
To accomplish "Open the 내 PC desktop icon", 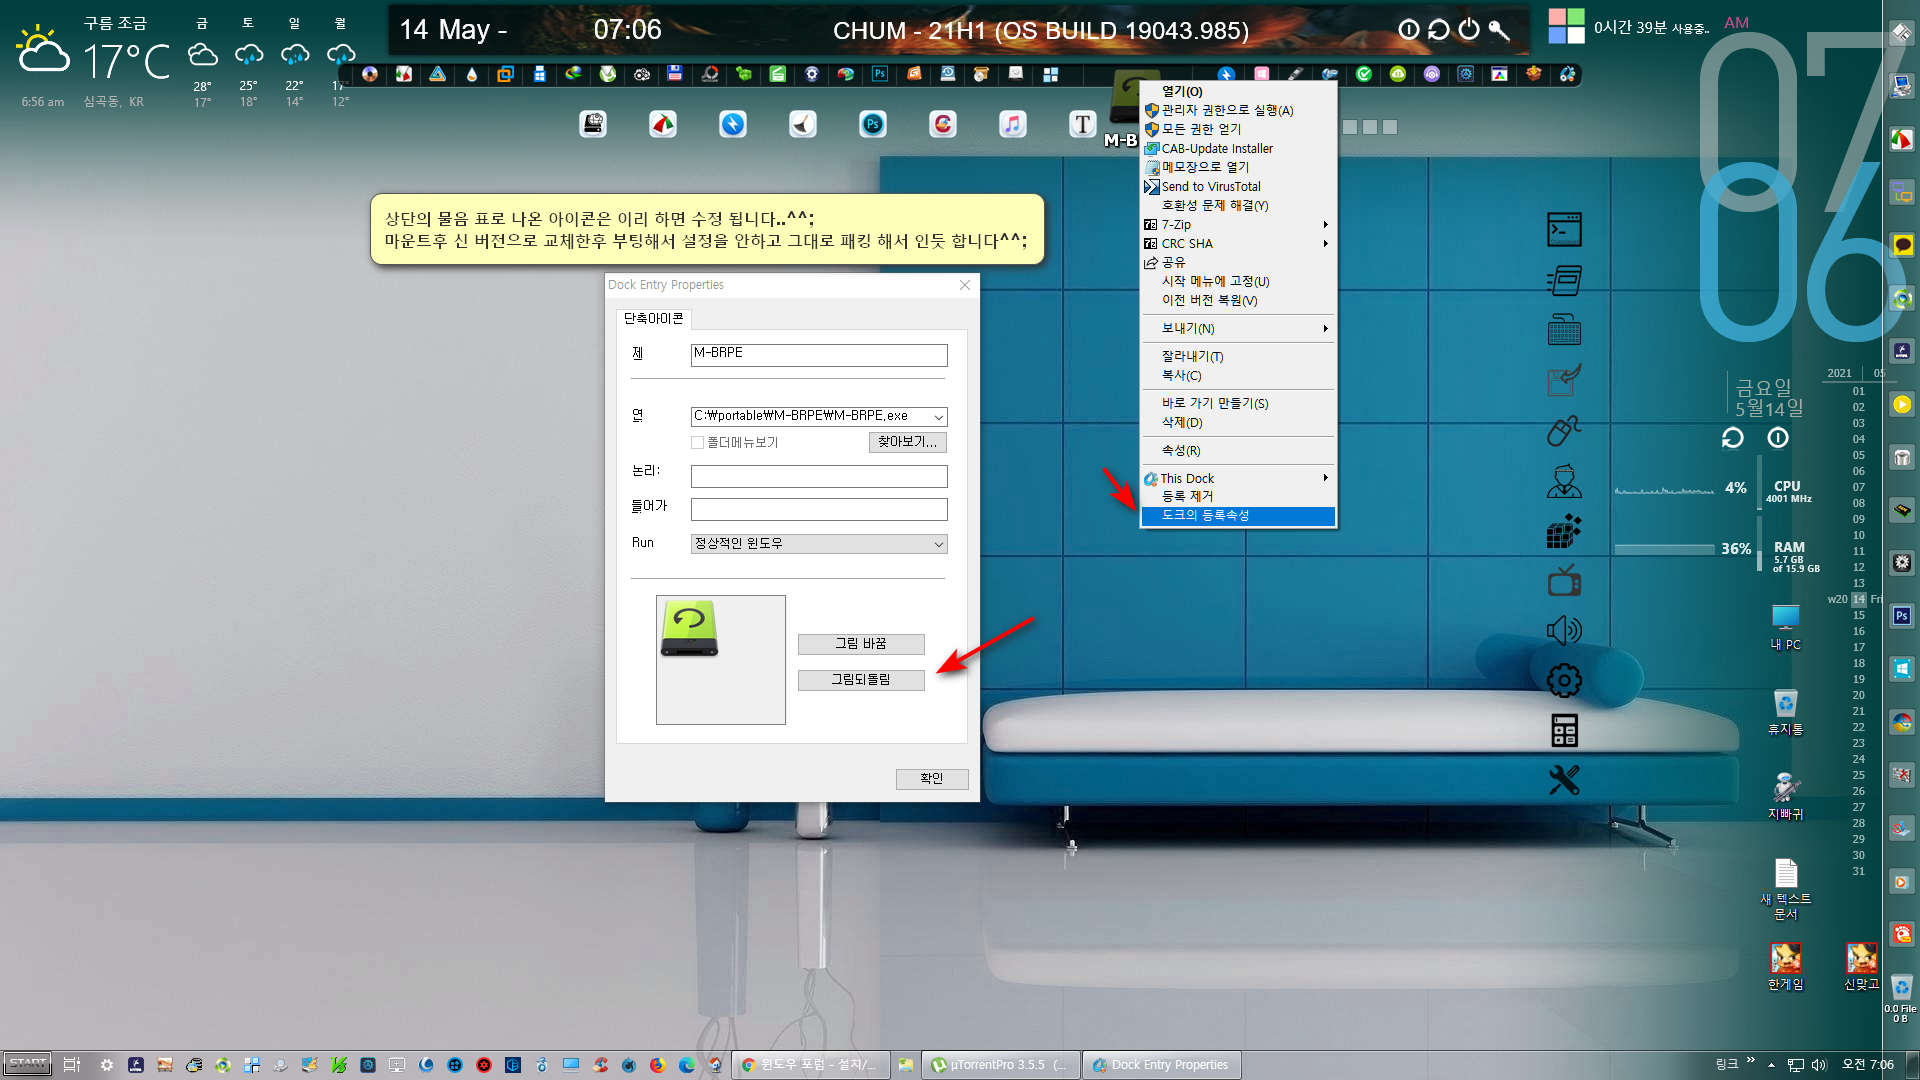I will coord(1786,628).
